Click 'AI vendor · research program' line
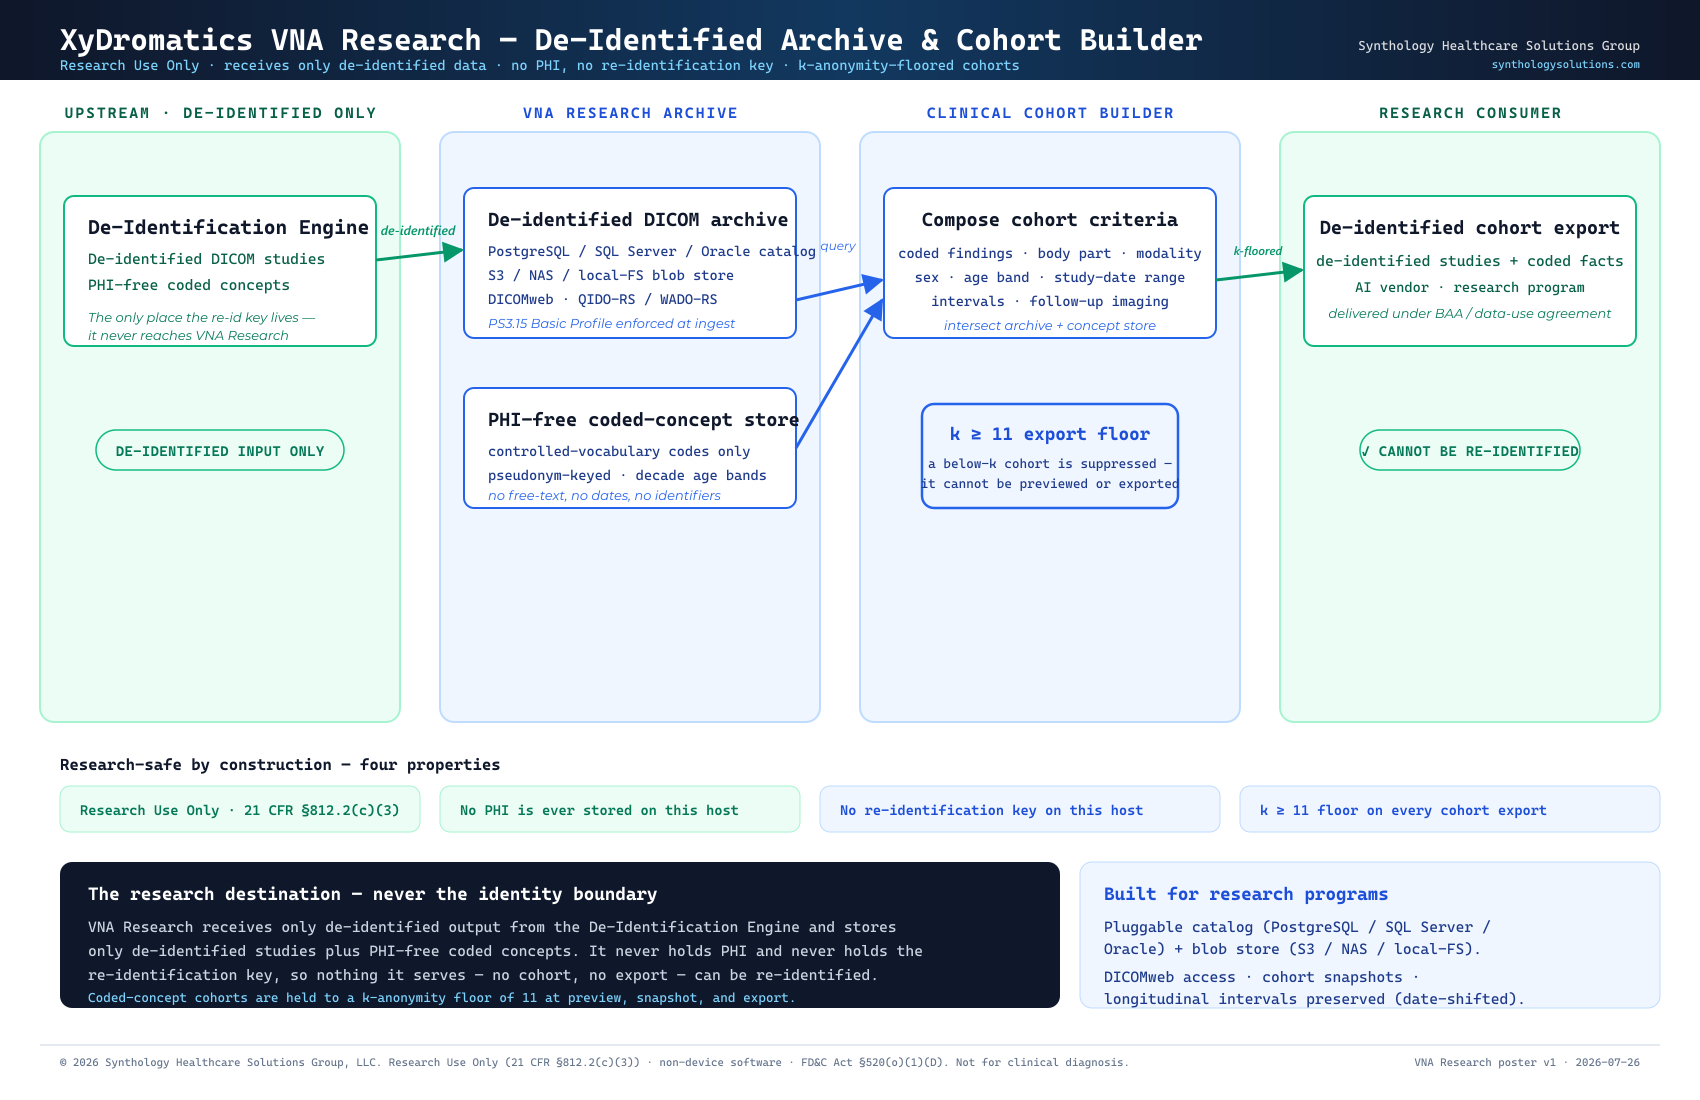 click(x=1470, y=288)
